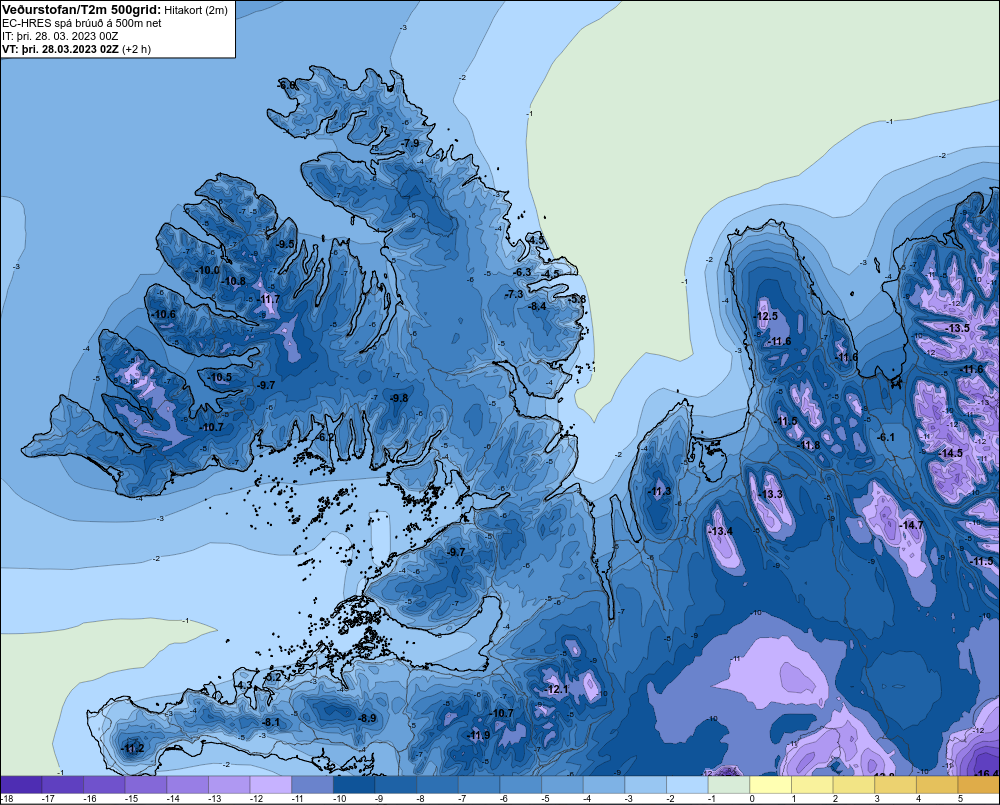Click the -11.8 temperature label on the map

(x=809, y=445)
